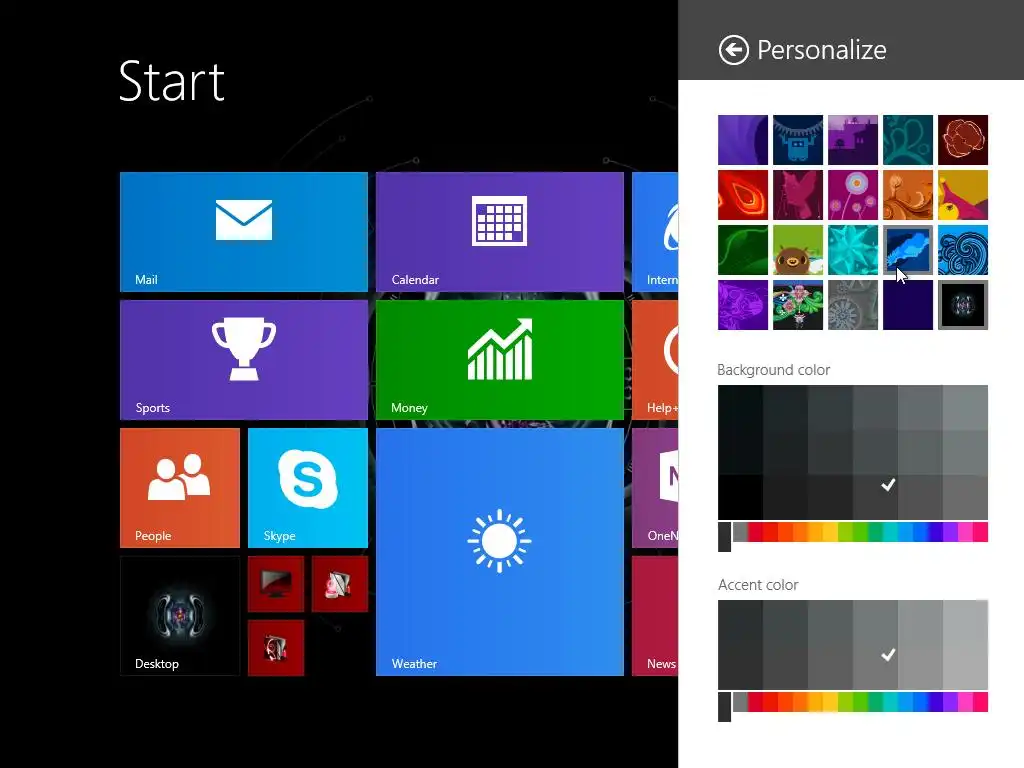Open the Calendar tile
The height and width of the screenshot is (768, 1024).
(x=500, y=232)
